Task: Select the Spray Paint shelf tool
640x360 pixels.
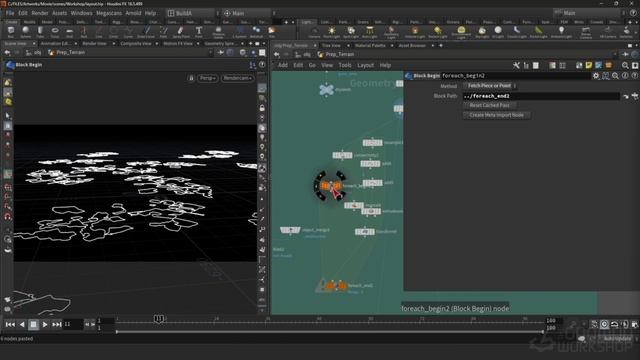Action: [180, 32]
